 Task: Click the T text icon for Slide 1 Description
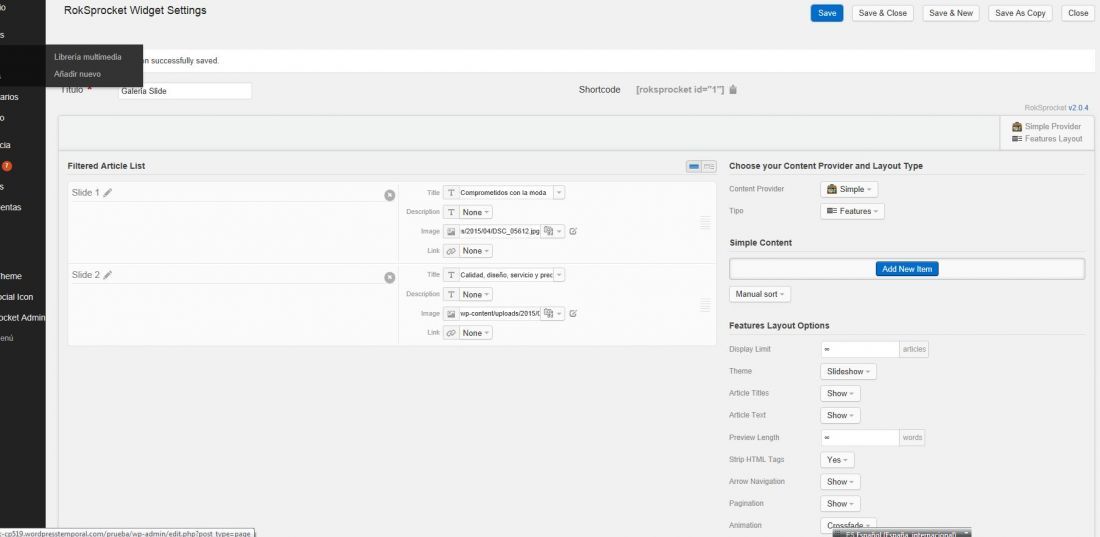pos(451,212)
